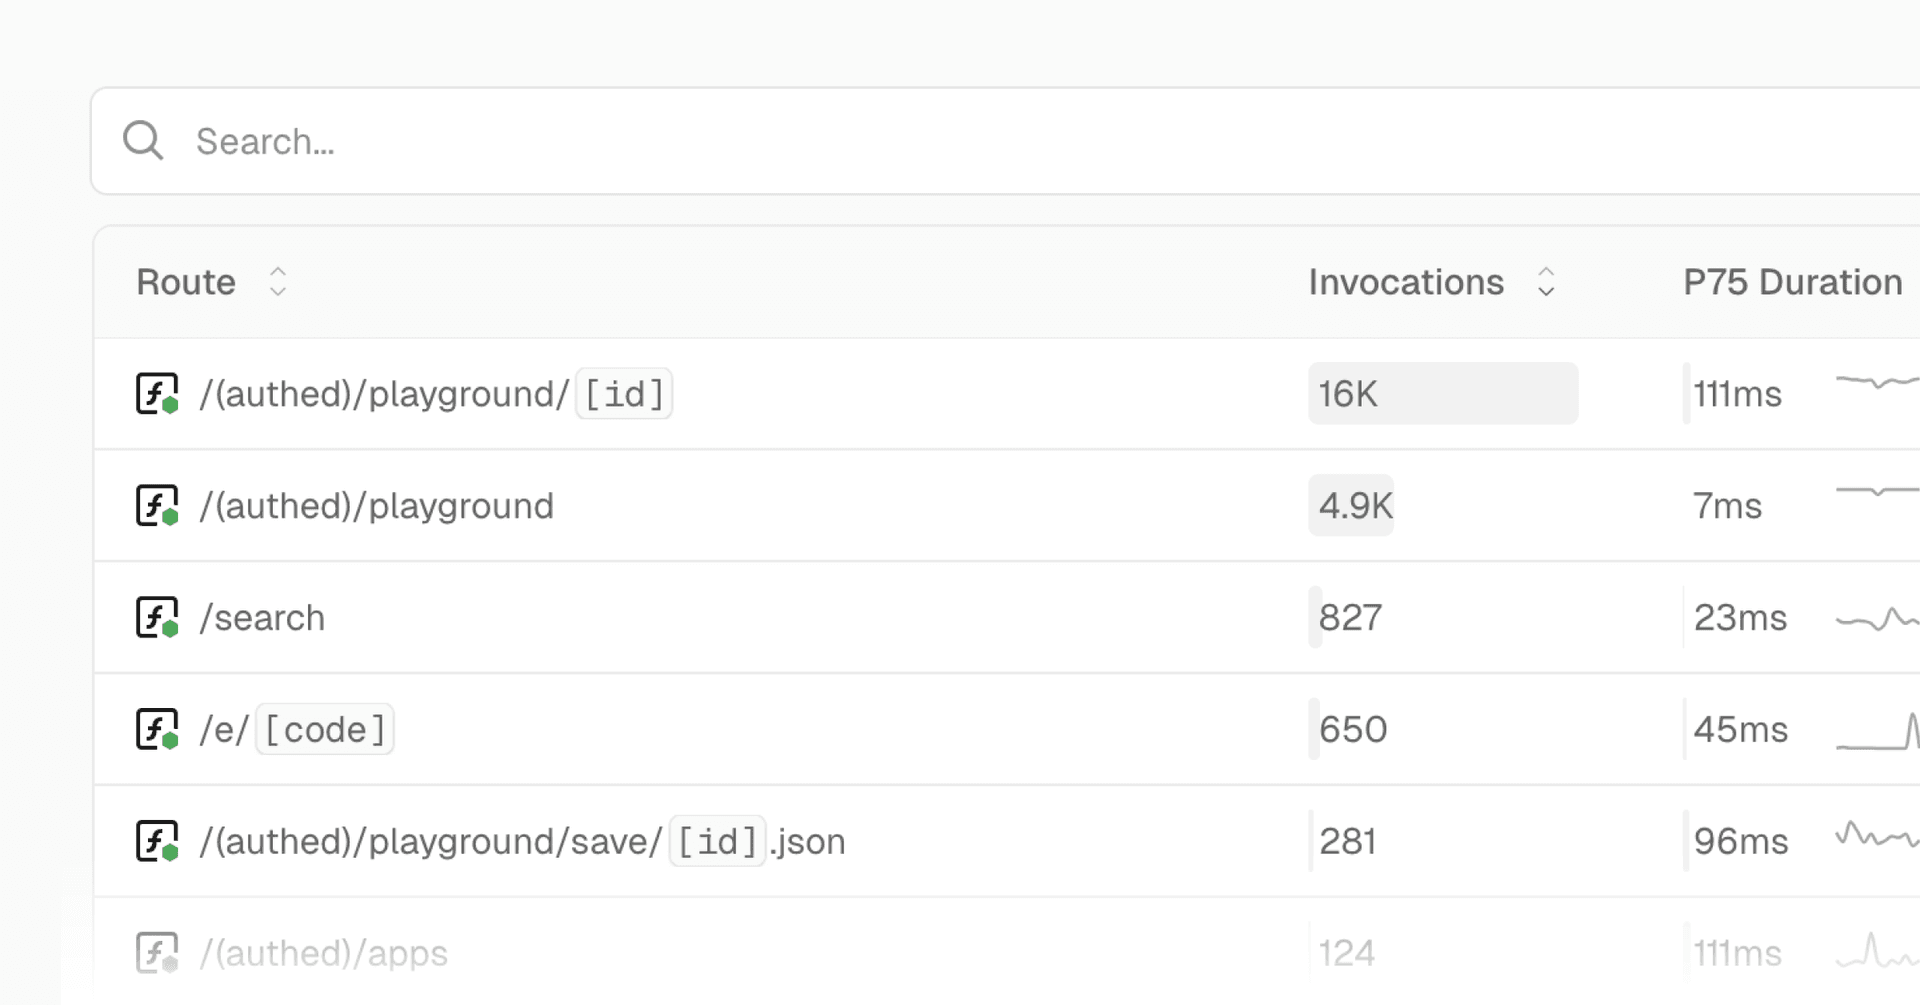The height and width of the screenshot is (1005, 1920).
Task: Click function icon beside /search route
Action: (x=157, y=618)
